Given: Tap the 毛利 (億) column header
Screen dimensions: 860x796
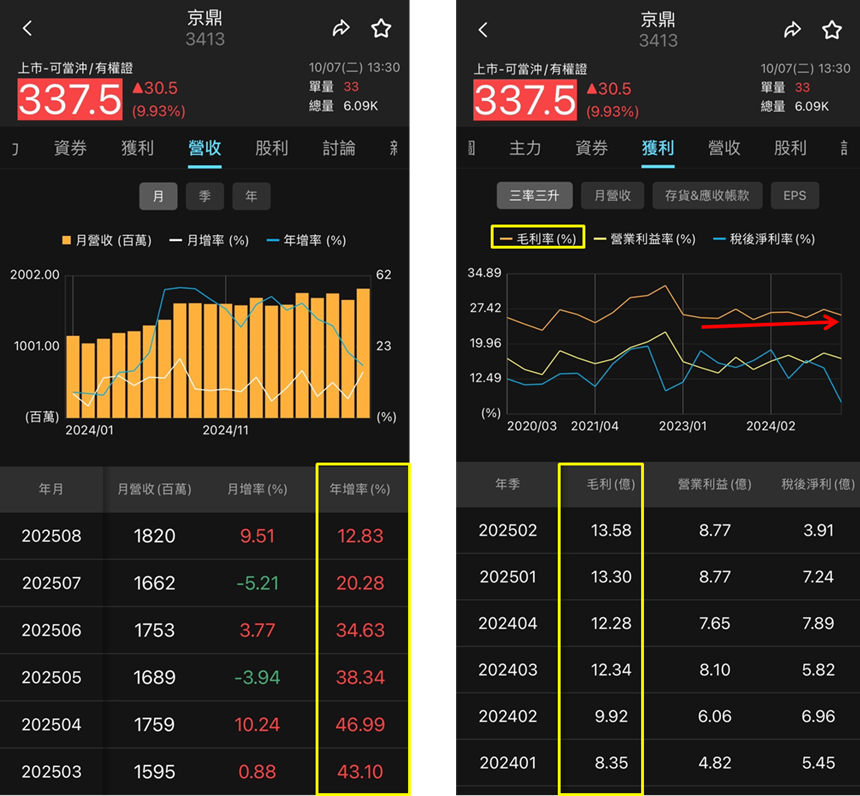Looking at the screenshot, I should 611,484.
